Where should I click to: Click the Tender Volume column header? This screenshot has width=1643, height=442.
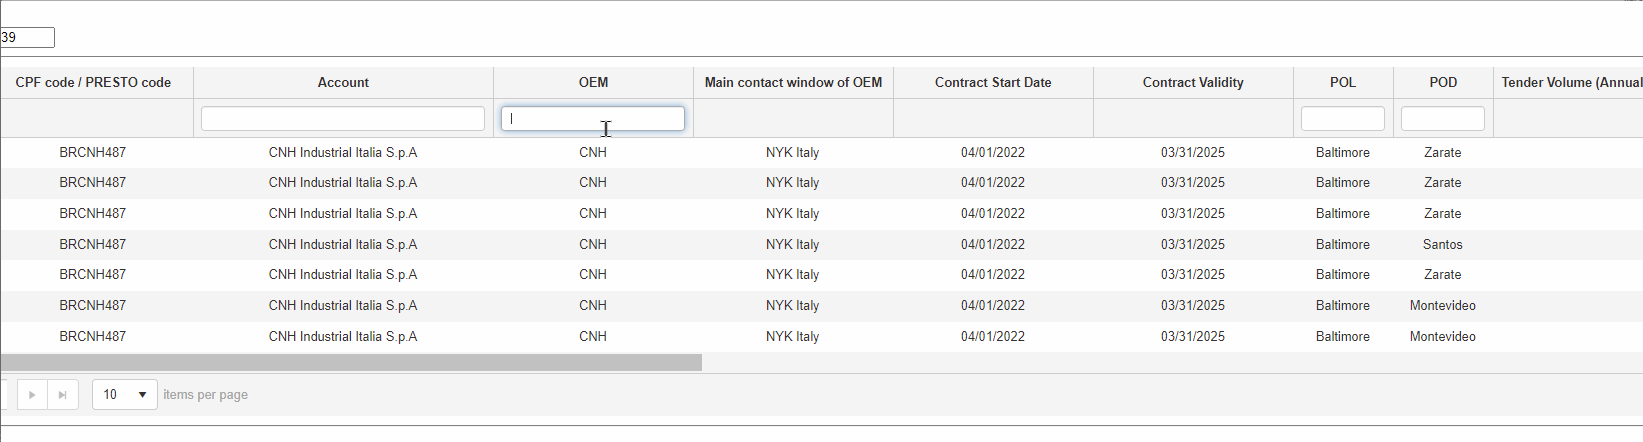[x=1570, y=83]
